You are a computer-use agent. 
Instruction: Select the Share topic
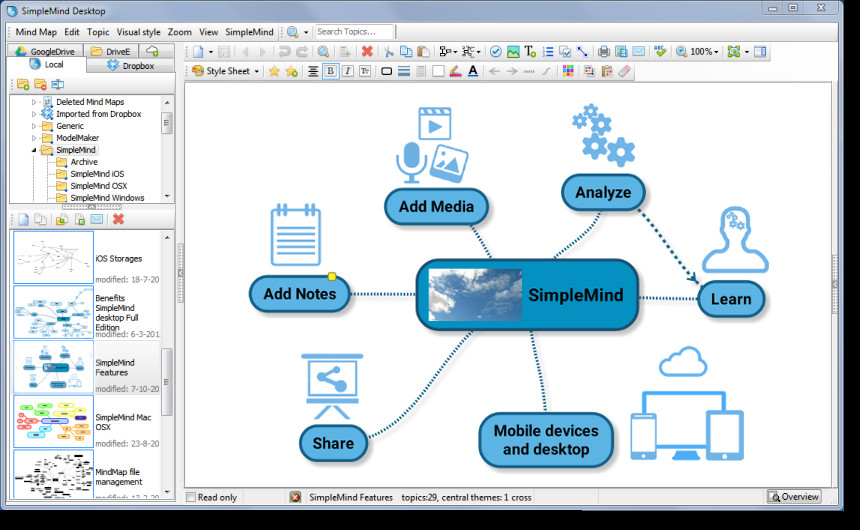[333, 443]
